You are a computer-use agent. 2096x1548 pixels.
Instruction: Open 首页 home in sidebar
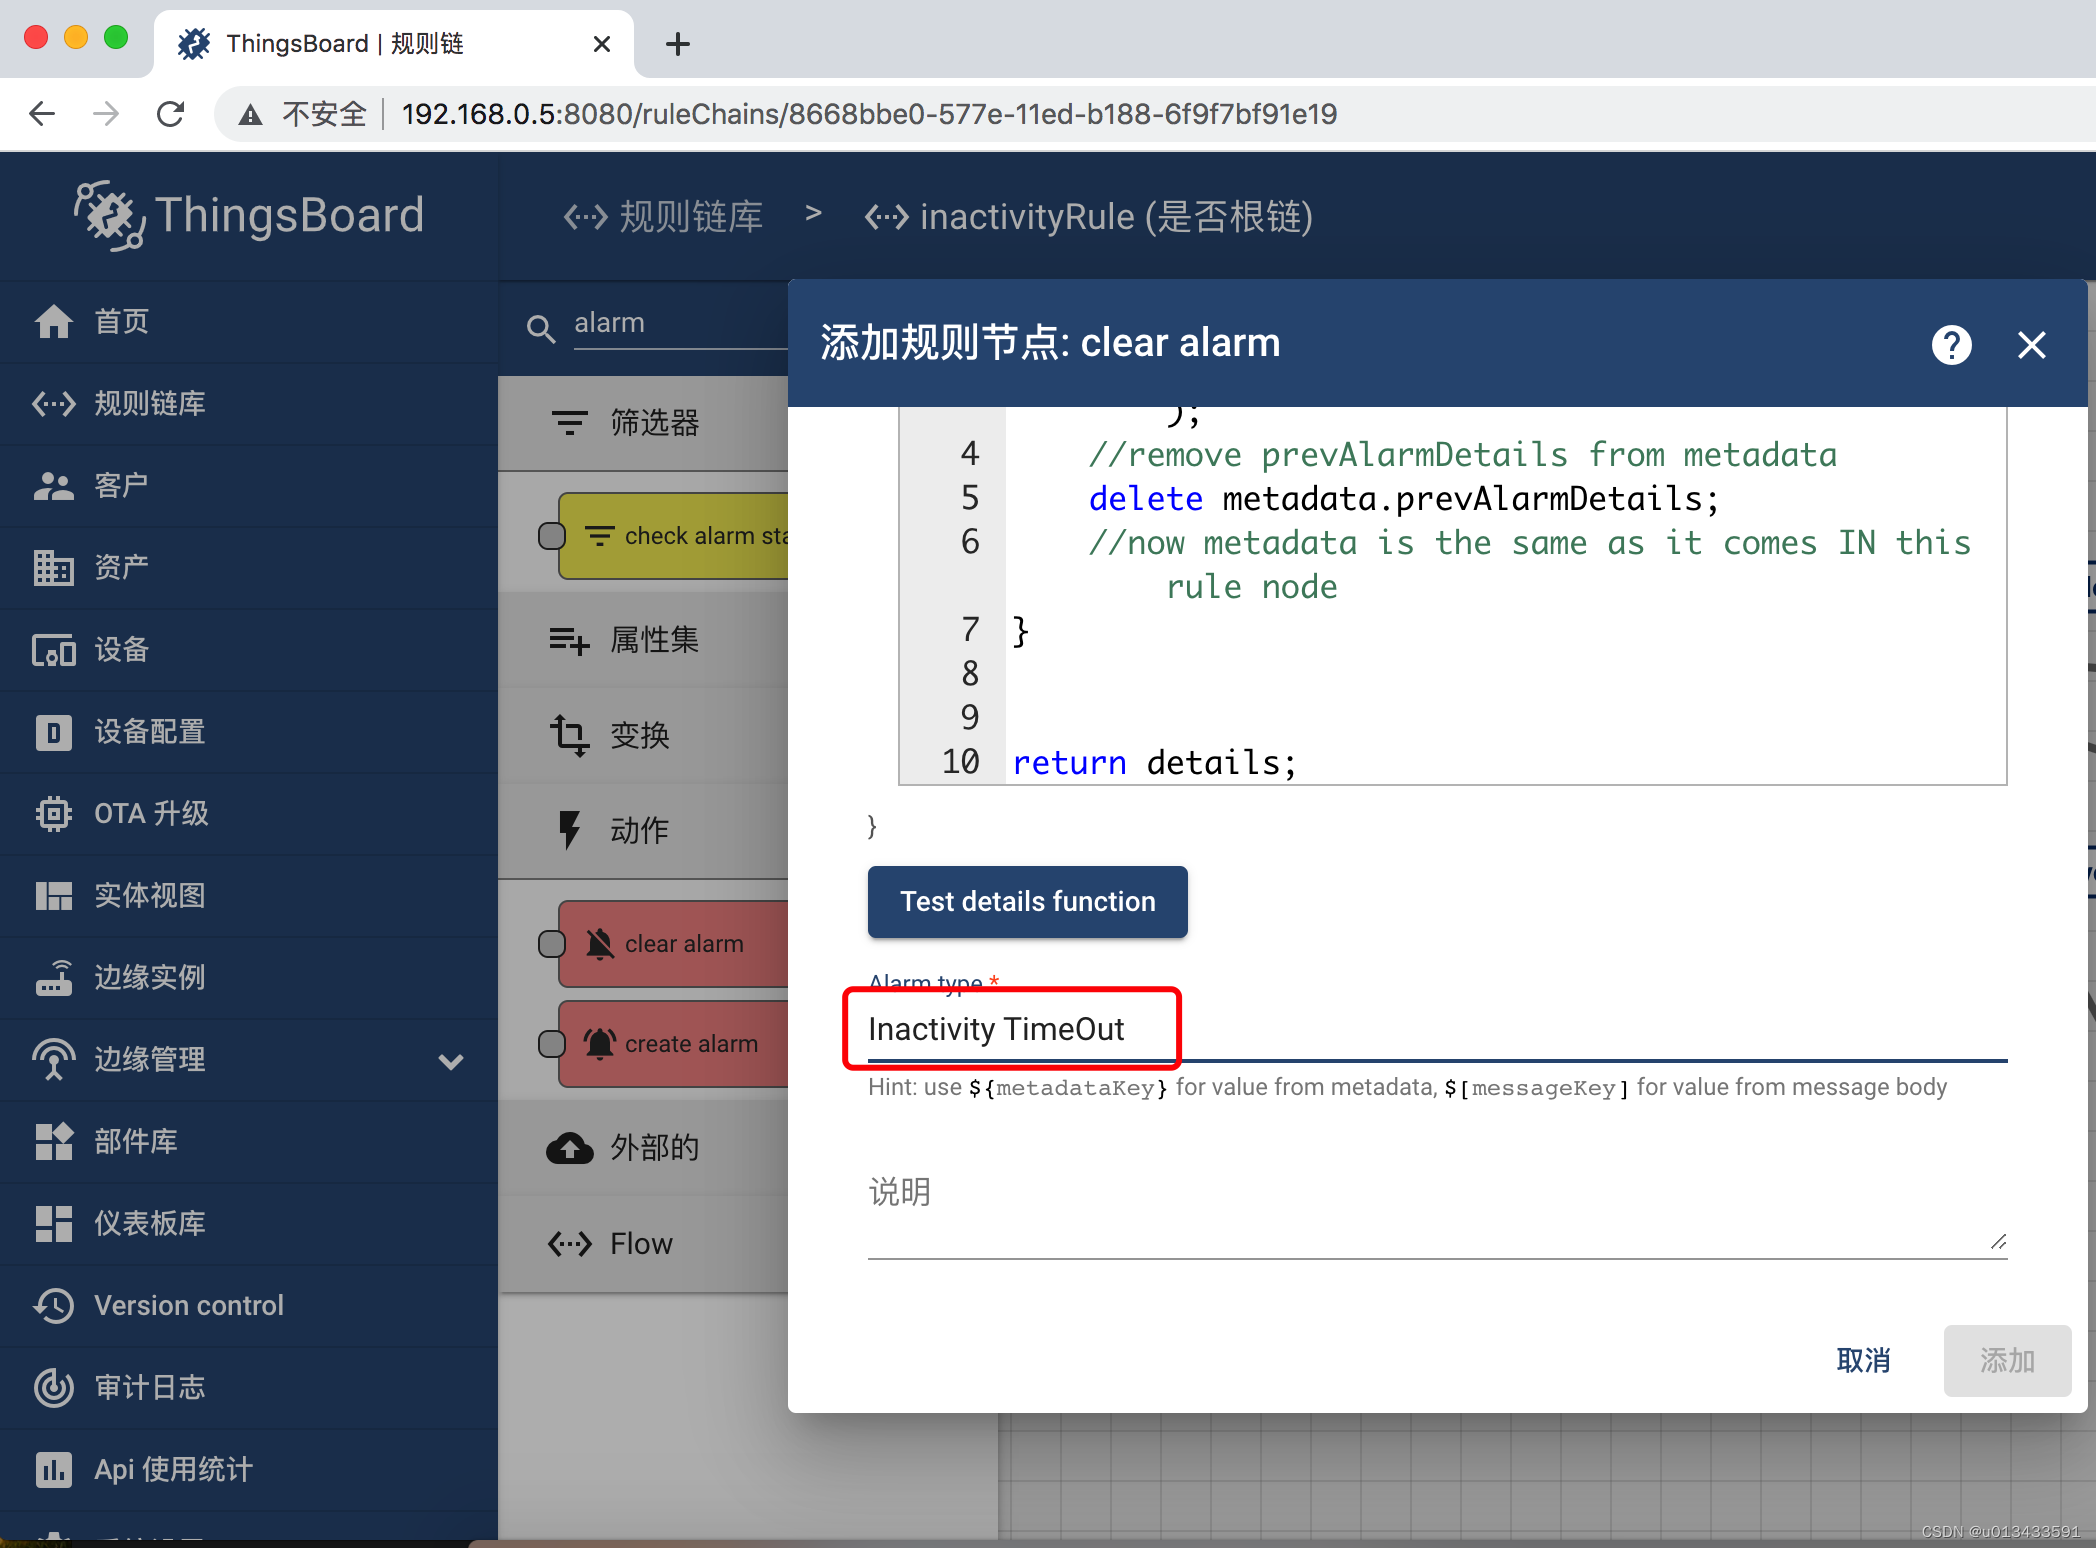[x=249, y=322]
